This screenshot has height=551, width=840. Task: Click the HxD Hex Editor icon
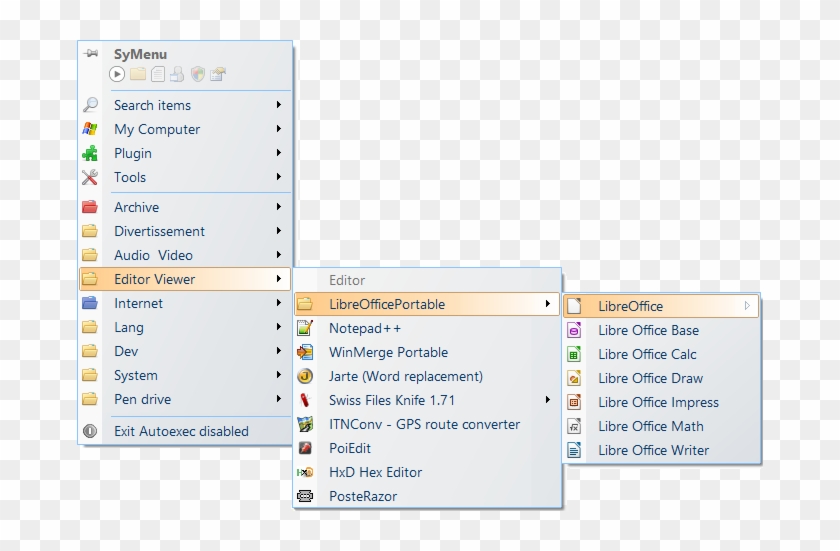306,472
